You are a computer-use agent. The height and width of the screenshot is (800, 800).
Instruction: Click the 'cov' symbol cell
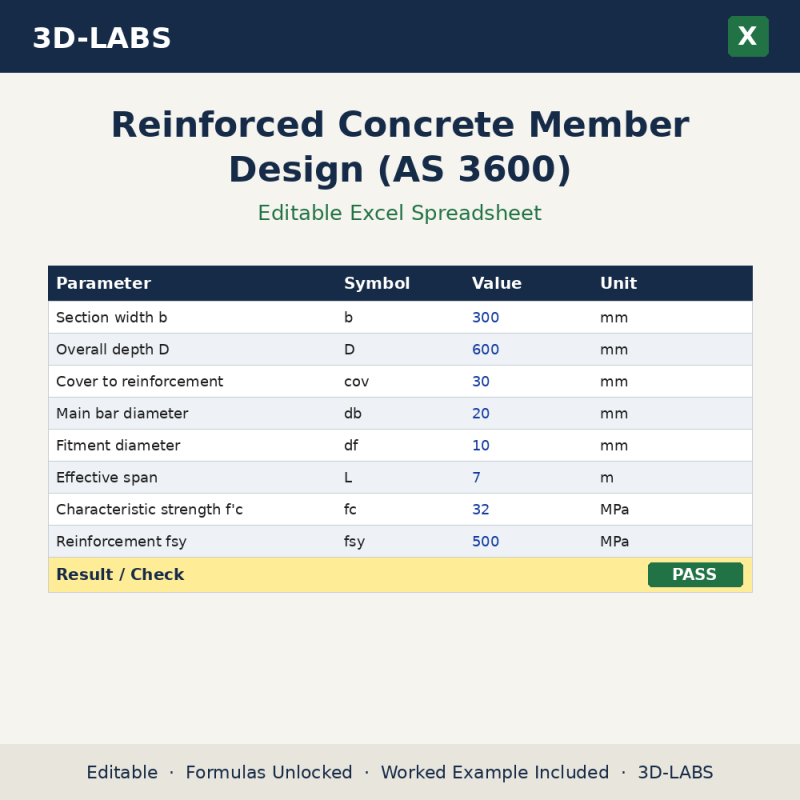[356, 382]
